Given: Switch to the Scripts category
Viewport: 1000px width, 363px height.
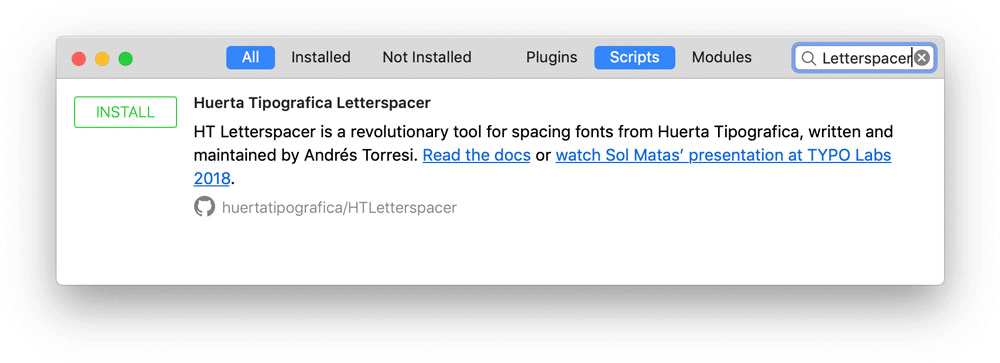Looking at the screenshot, I should click(635, 57).
